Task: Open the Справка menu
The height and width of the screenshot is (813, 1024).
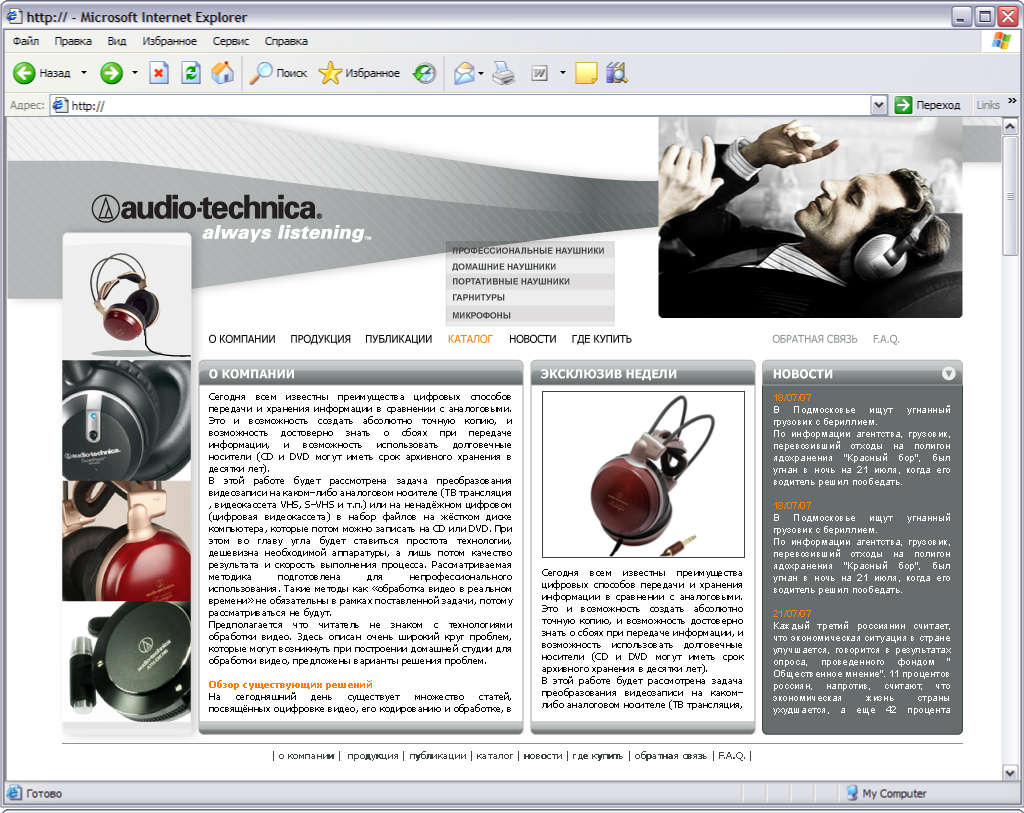Action: pos(286,41)
